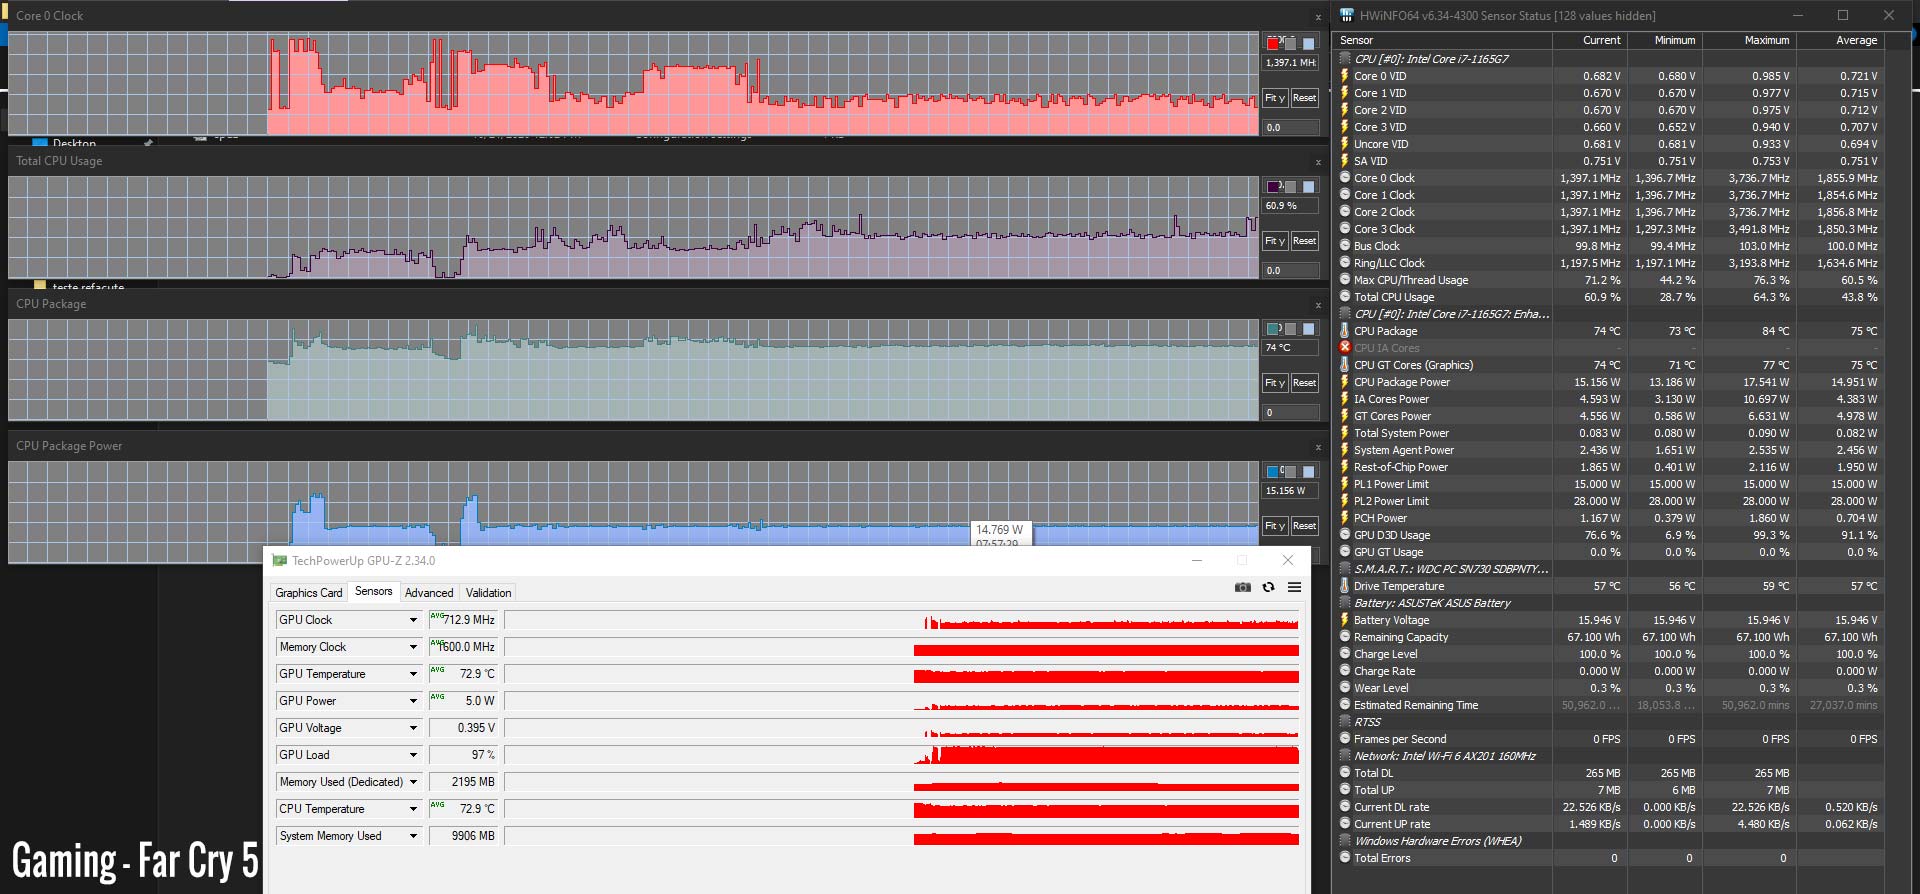Click the GPU-Z refresh icon

pyautogui.click(x=1268, y=588)
